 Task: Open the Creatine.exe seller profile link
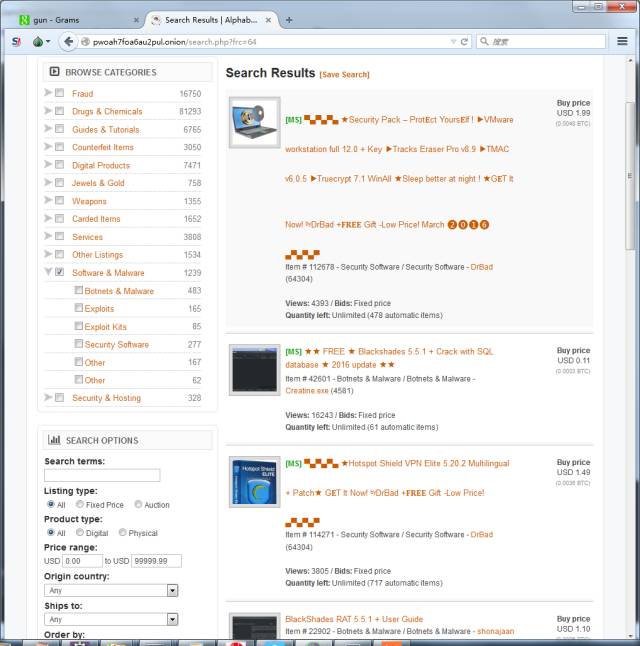tap(307, 391)
